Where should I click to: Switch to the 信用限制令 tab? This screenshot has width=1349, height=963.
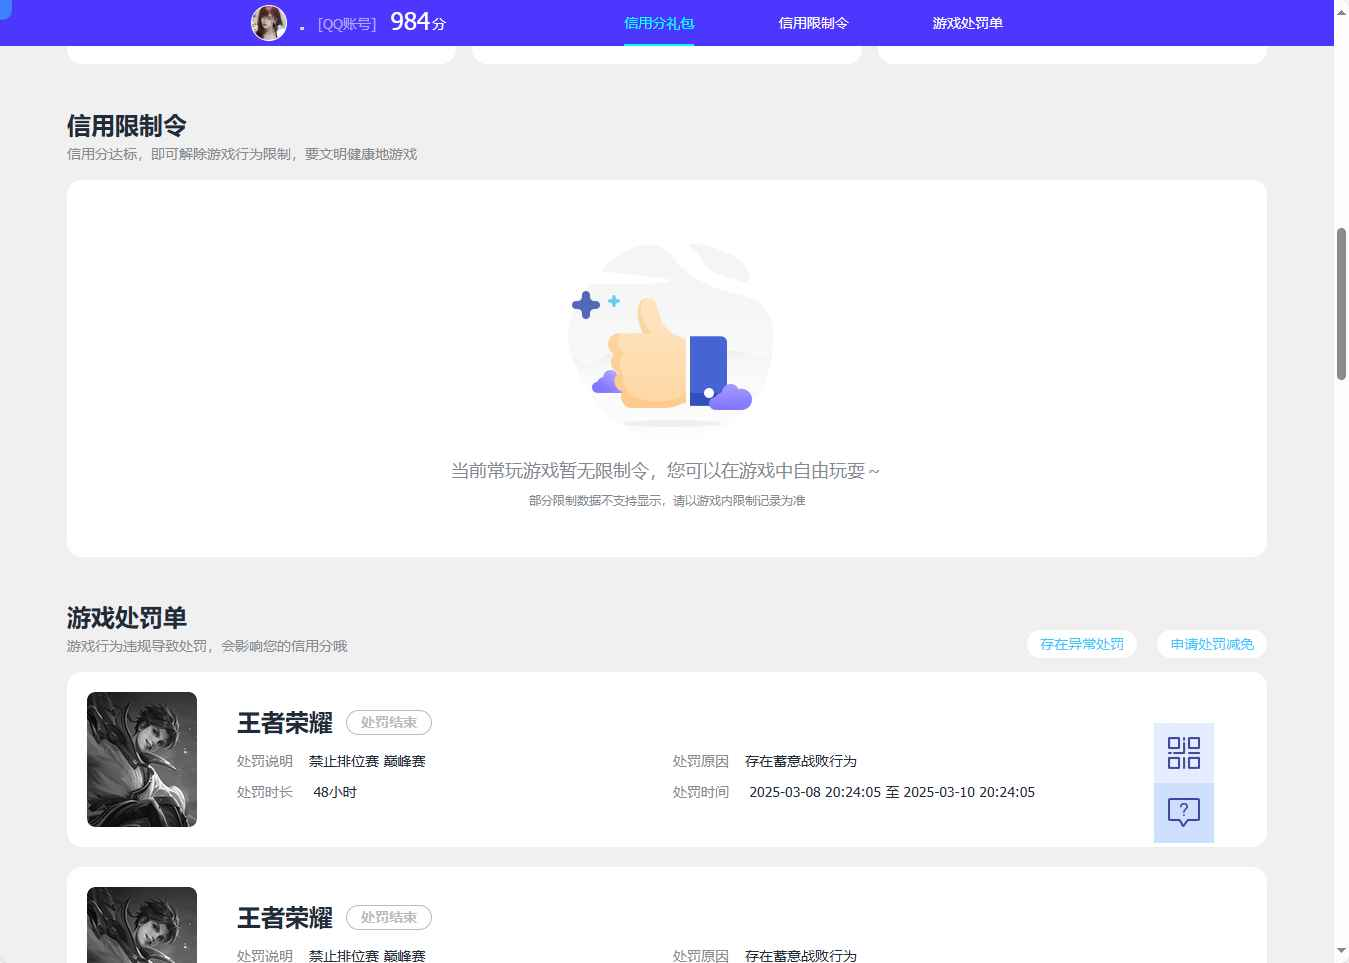click(x=813, y=23)
